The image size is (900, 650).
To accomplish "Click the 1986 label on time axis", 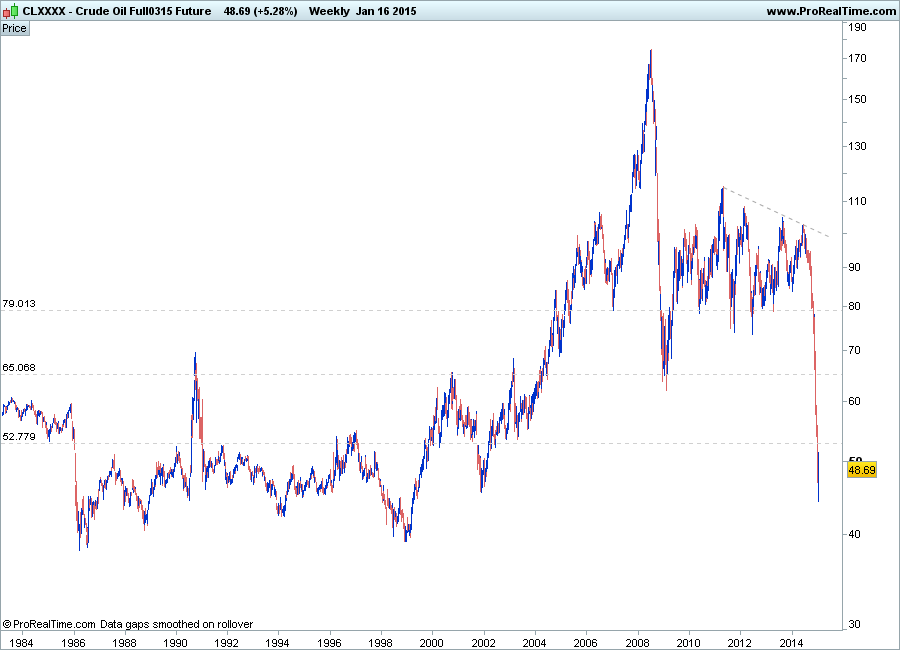I will click(73, 643).
